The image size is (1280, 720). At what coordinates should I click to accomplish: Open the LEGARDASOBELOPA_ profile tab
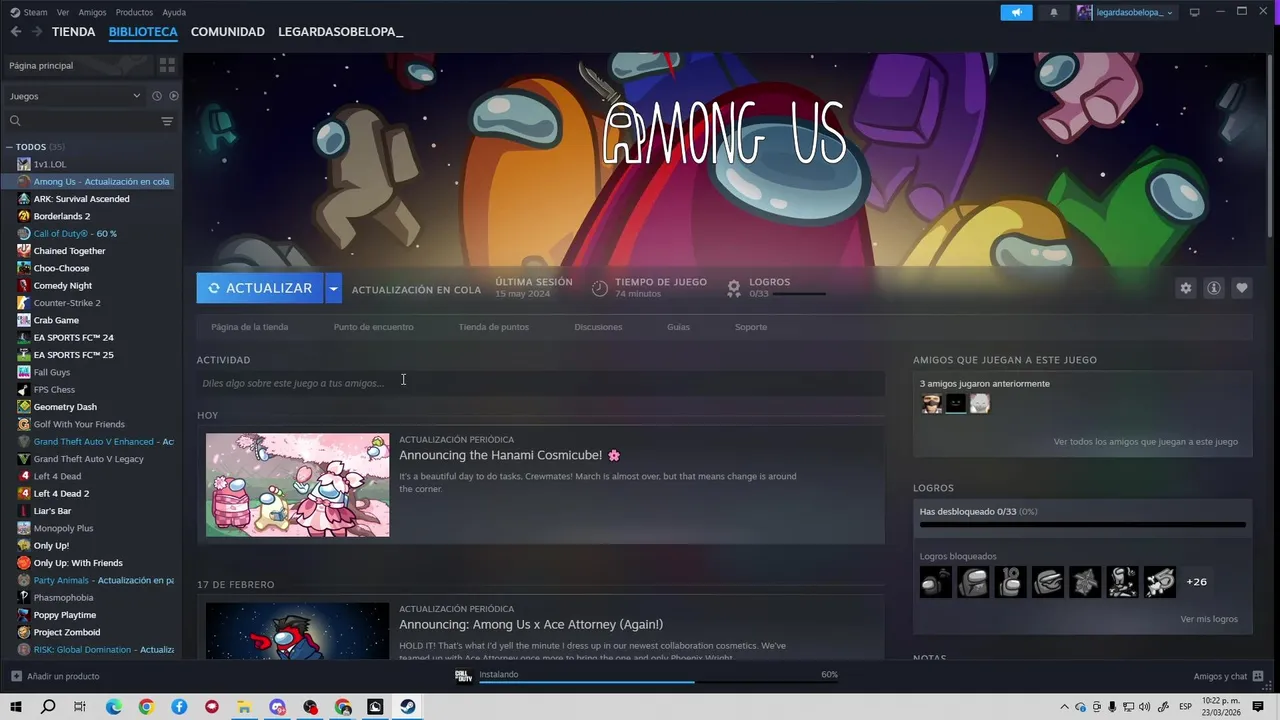tap(341, 32)
